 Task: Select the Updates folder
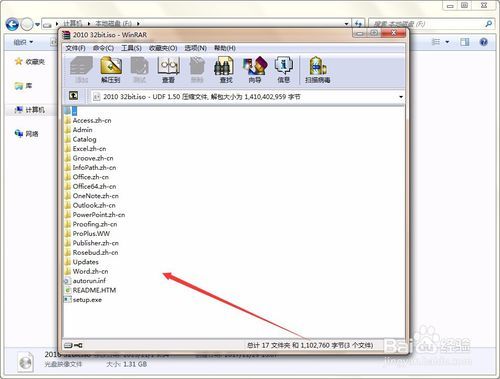(82, 262)
